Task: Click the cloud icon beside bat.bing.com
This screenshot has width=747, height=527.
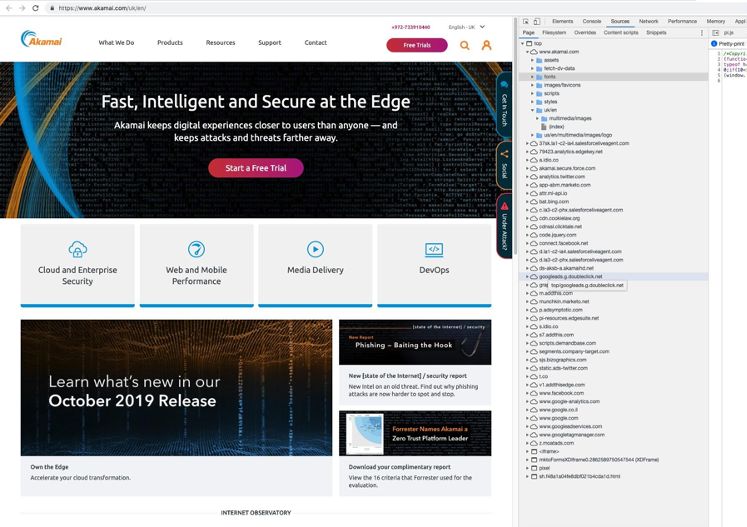Action: point(534,202)
